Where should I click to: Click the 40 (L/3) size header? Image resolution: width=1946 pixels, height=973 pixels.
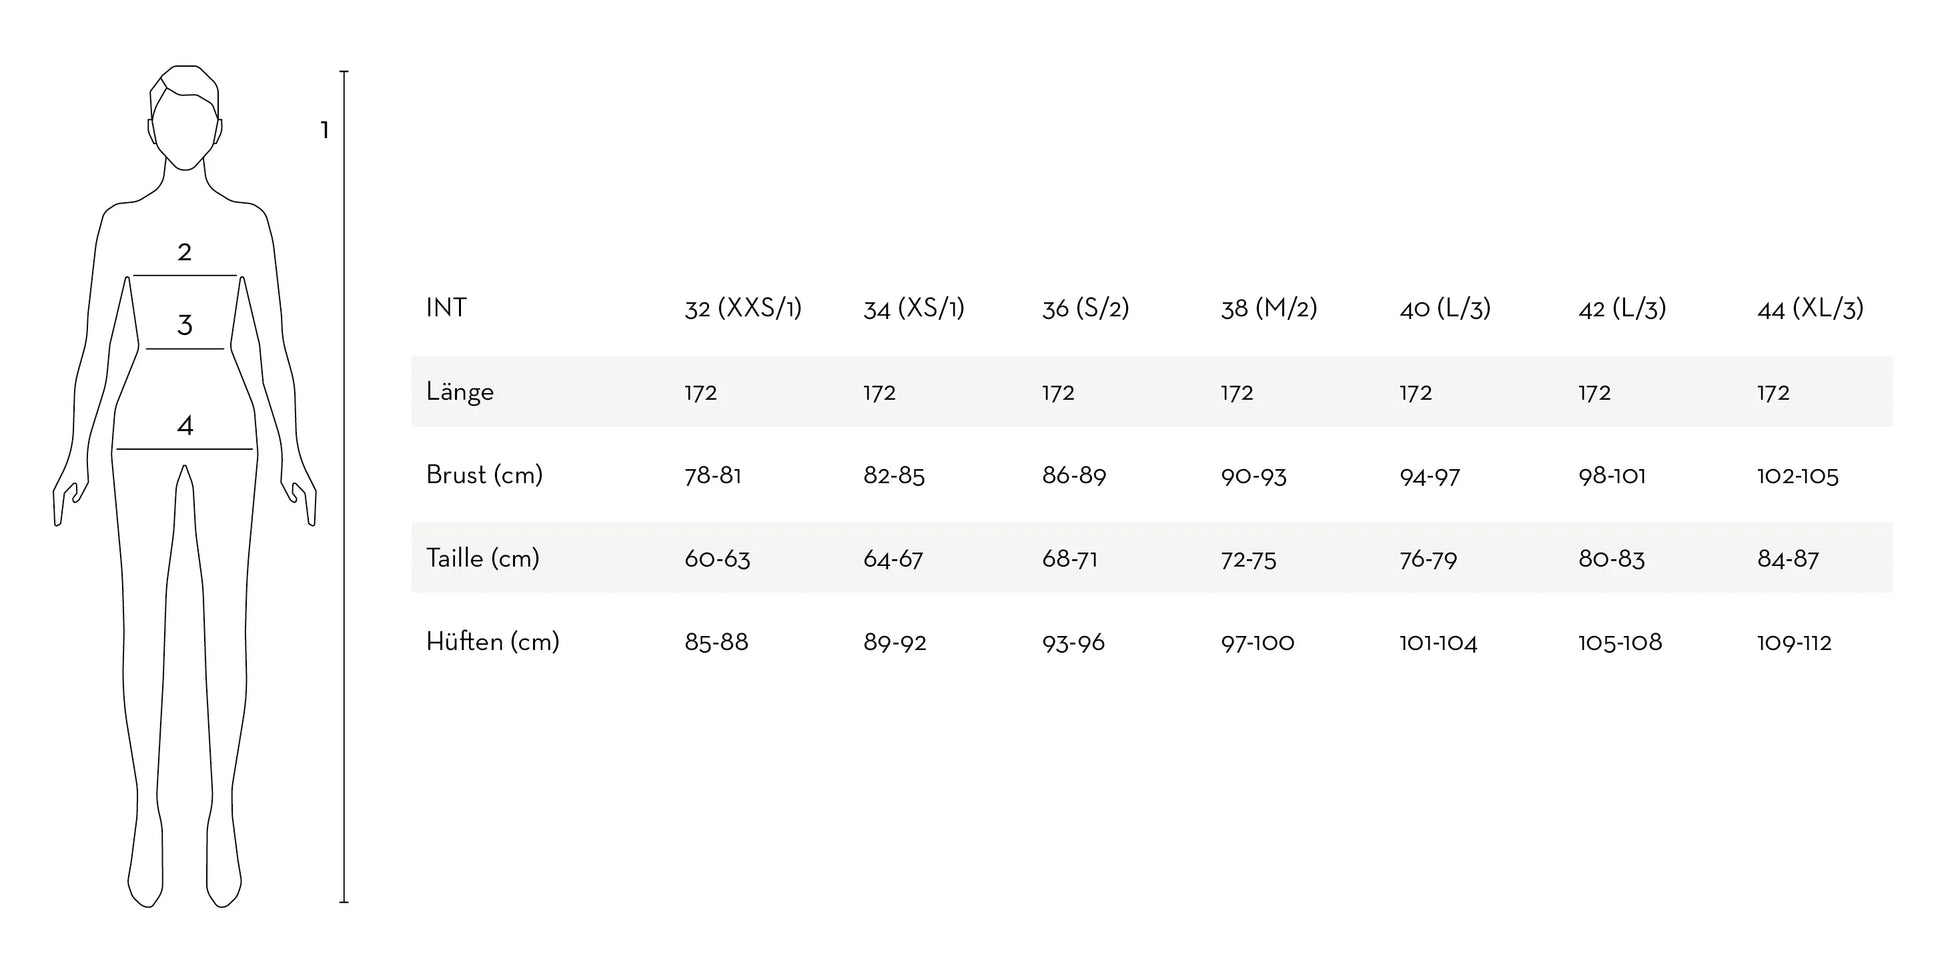(x=1444, y=308)
